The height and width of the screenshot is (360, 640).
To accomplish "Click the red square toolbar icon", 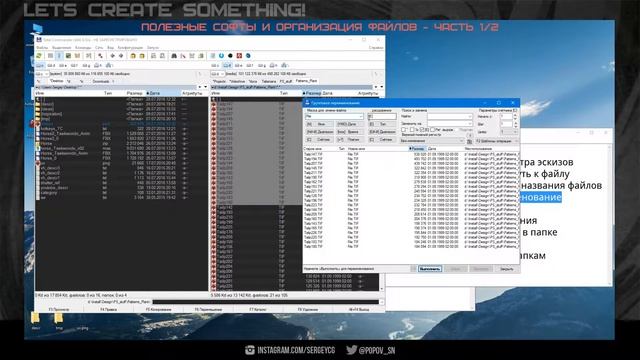I will coord(239,56).
